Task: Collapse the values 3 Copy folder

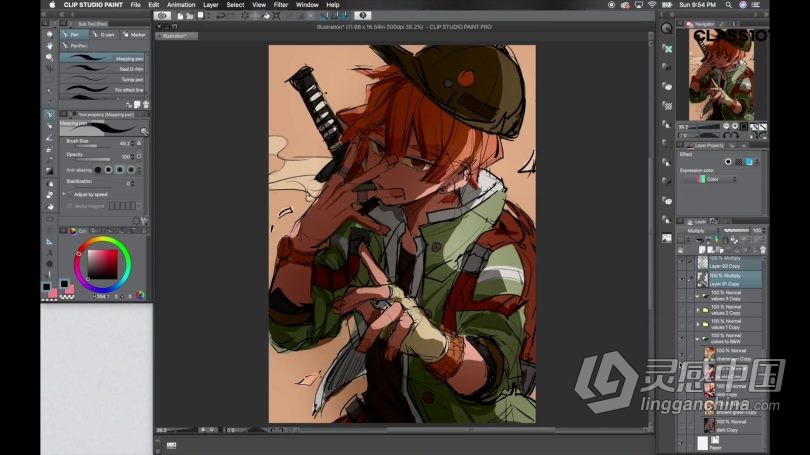Action: (697, 296)
